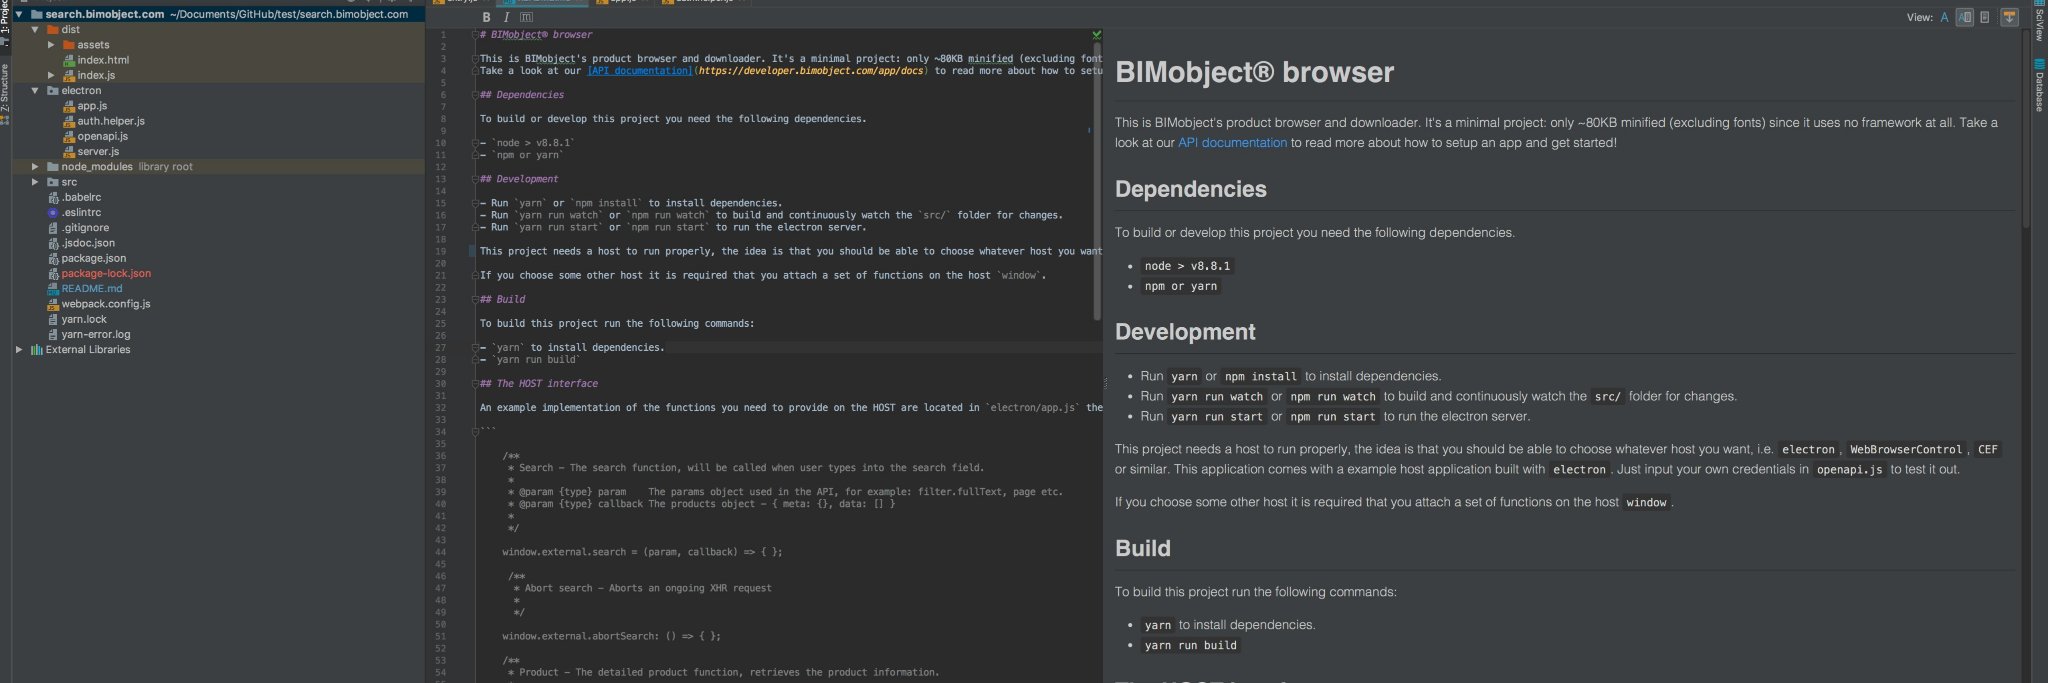Expand the assets folder
The image size is (2048, 683).
[x=51, y=45]
